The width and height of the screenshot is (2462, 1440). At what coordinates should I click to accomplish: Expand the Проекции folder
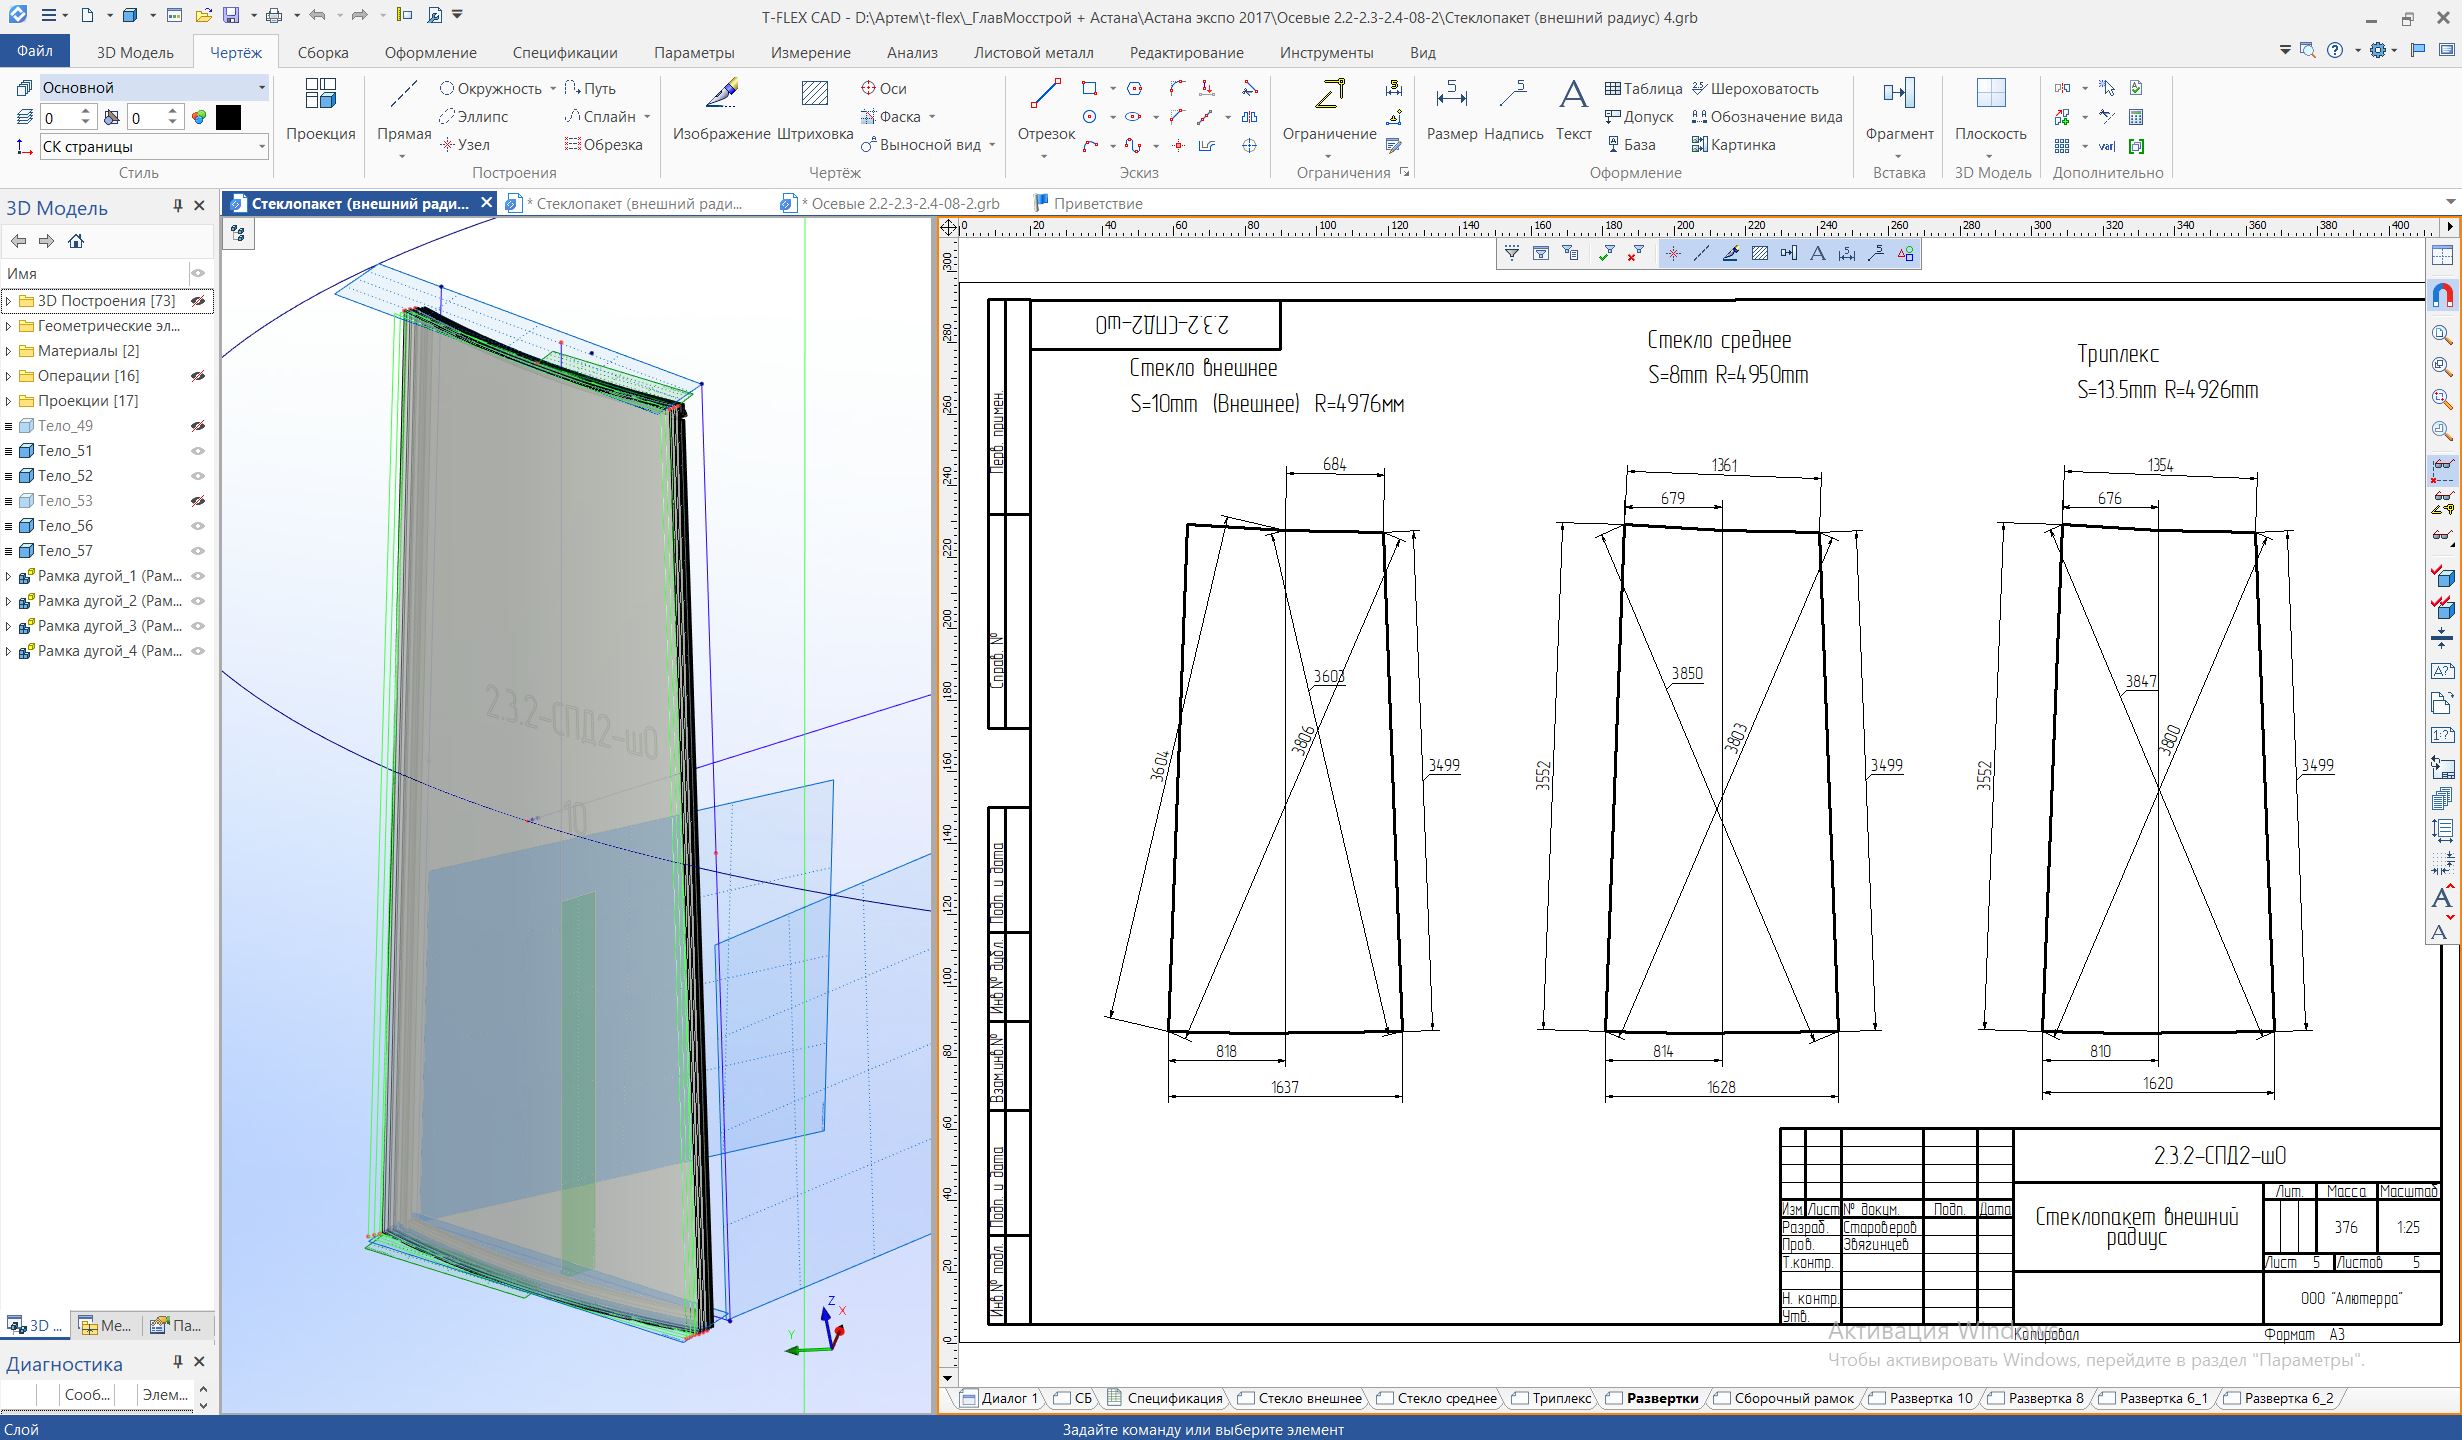click(9, 401)
